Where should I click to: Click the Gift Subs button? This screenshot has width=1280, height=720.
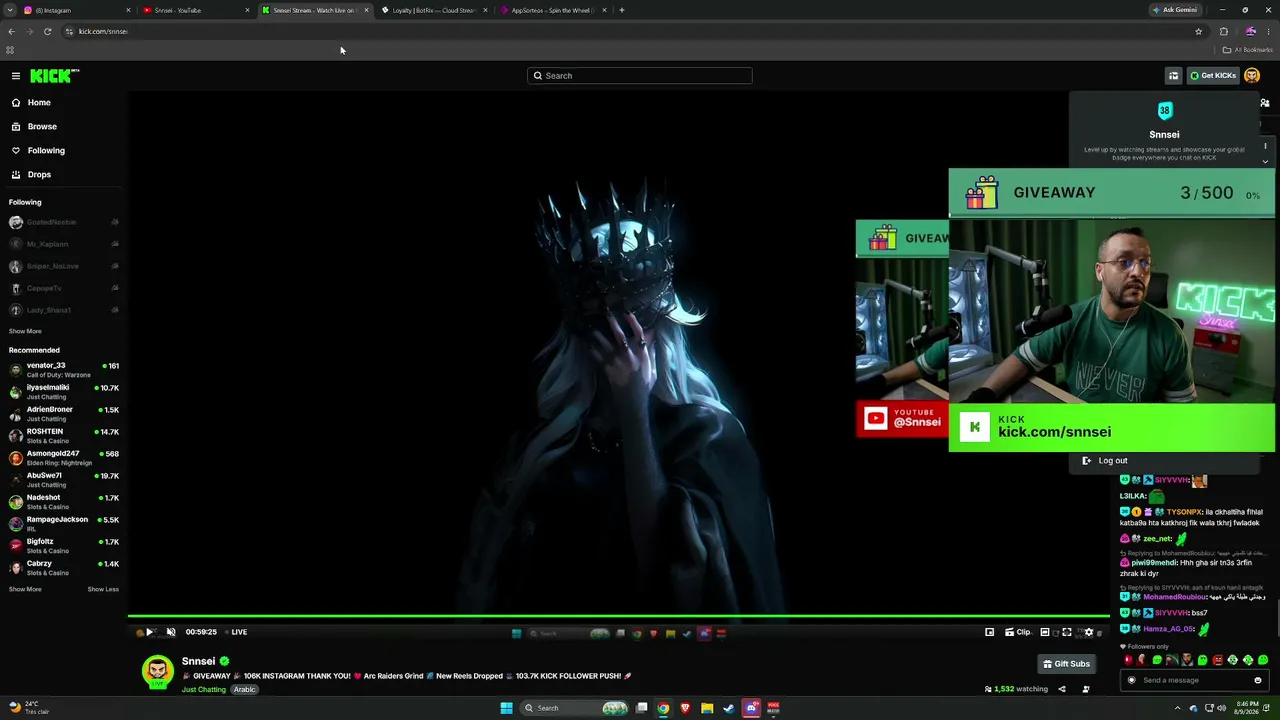coord(1066,664)
